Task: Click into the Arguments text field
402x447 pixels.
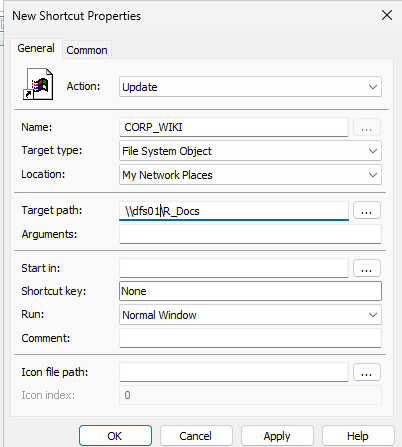Action: 250,234
